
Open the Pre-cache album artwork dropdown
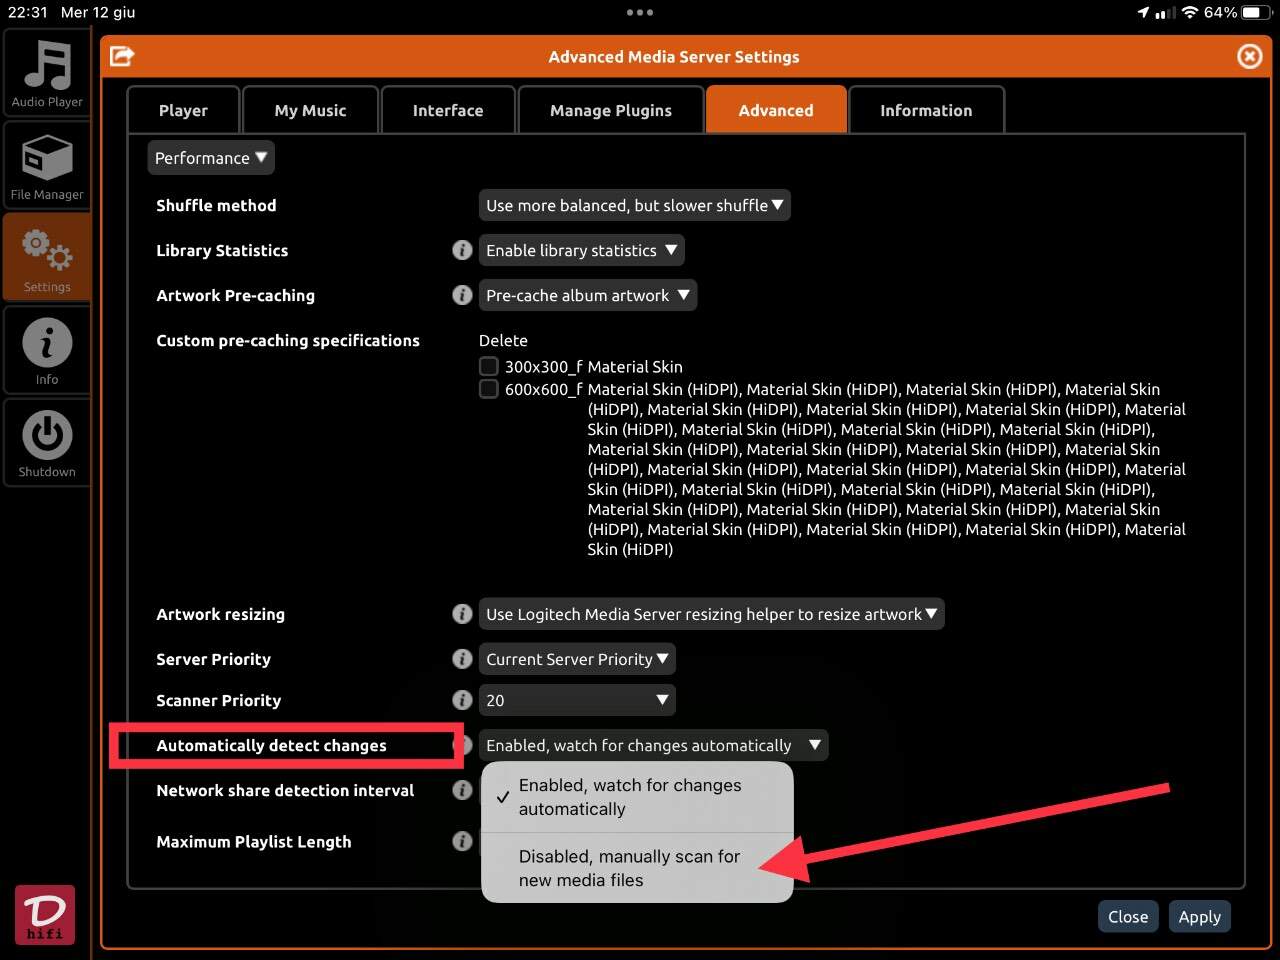(588, 295)
